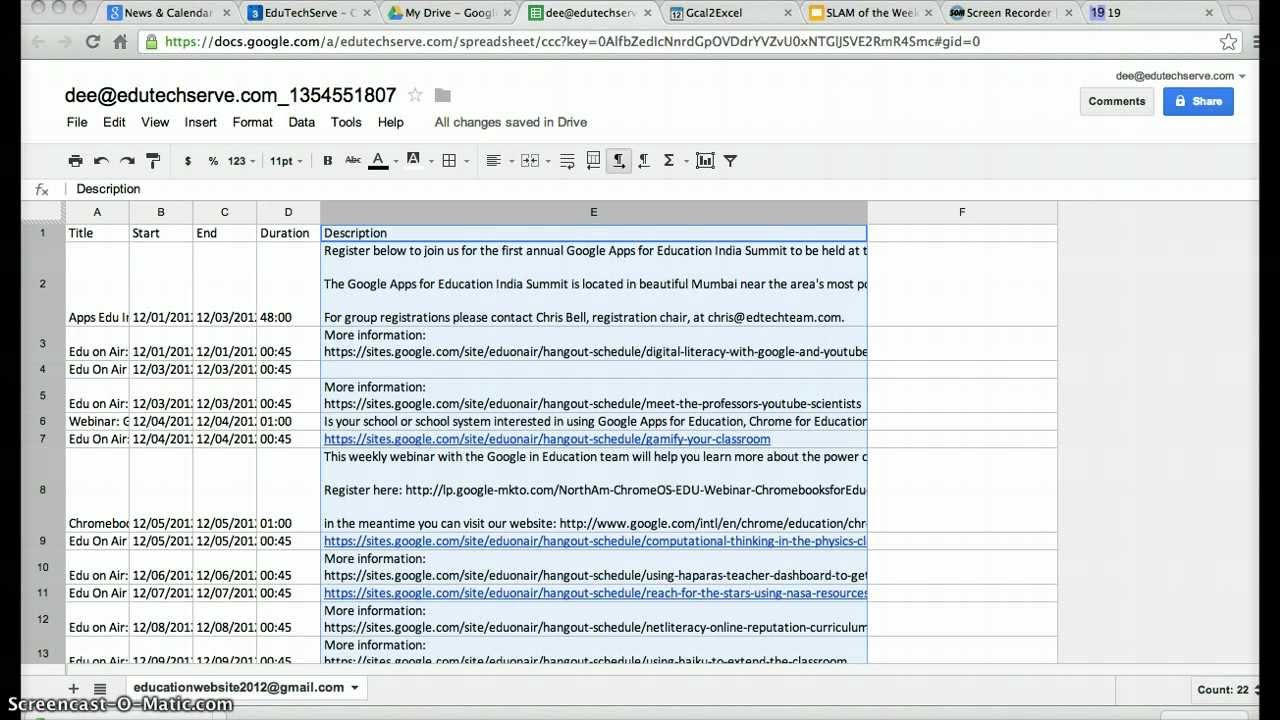Open the horizontal align dropdown
Viewport: 1280px width, 720px height.
498,161
